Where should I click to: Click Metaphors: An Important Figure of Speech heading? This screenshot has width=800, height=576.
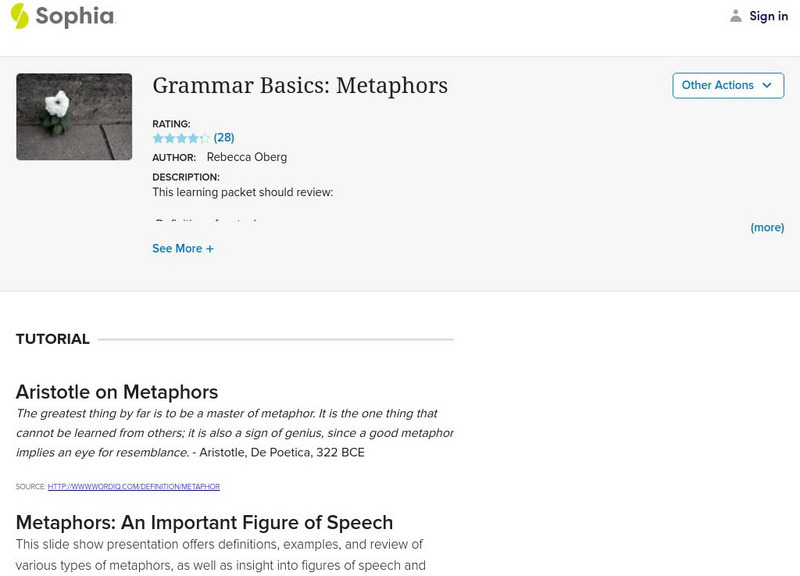[204, 522]
